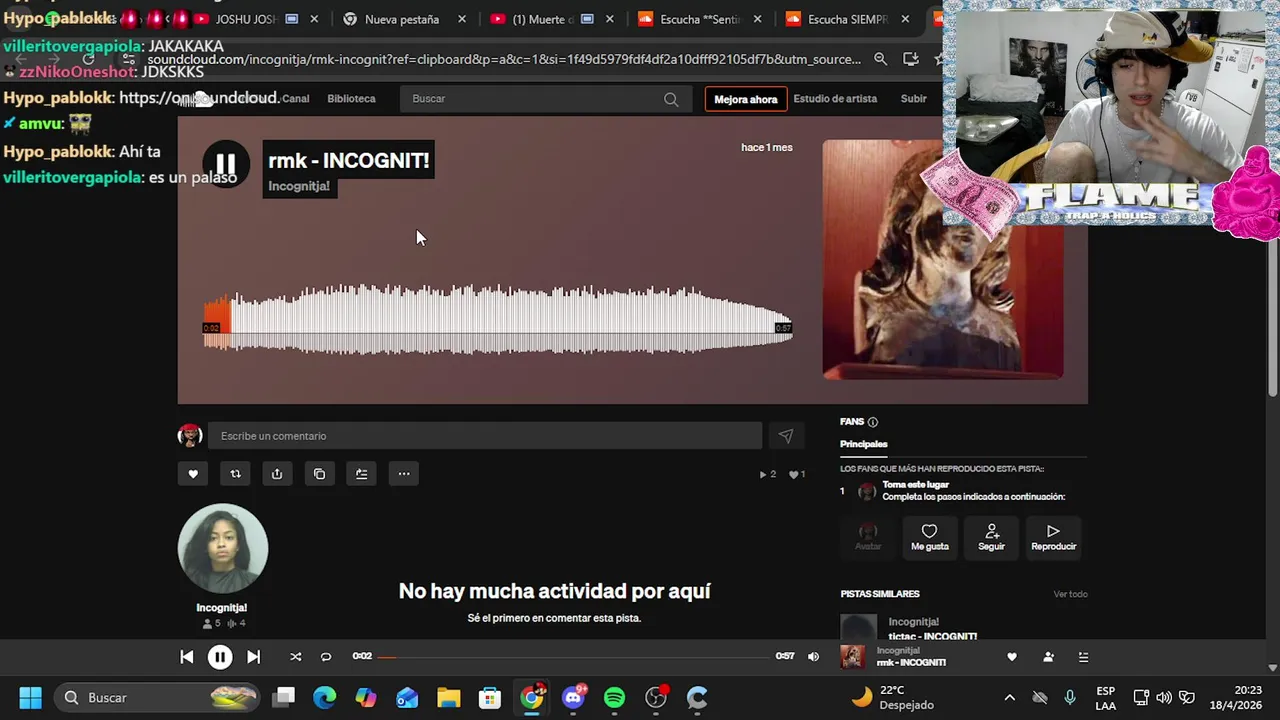
Task: Click the info icon next to FANS
Action: coord(873,422)
